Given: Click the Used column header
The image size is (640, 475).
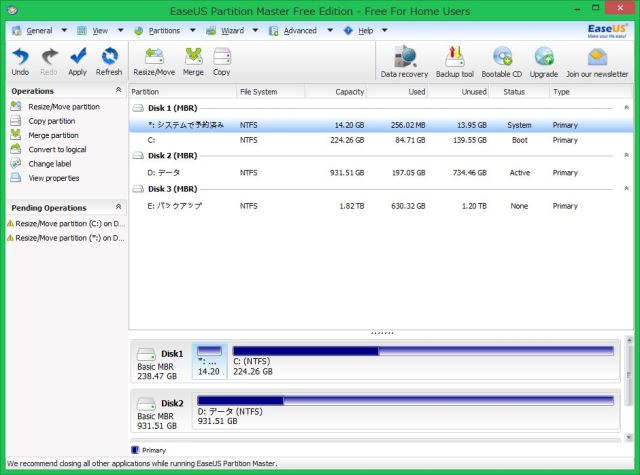Looking at the screenshot, I should pos(397,92).
